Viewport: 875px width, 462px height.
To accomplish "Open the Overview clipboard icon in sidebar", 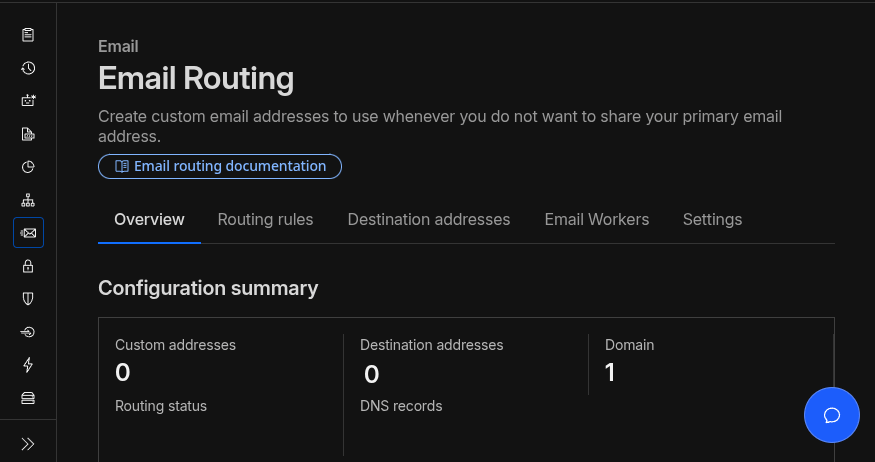I will coord(28,35).
